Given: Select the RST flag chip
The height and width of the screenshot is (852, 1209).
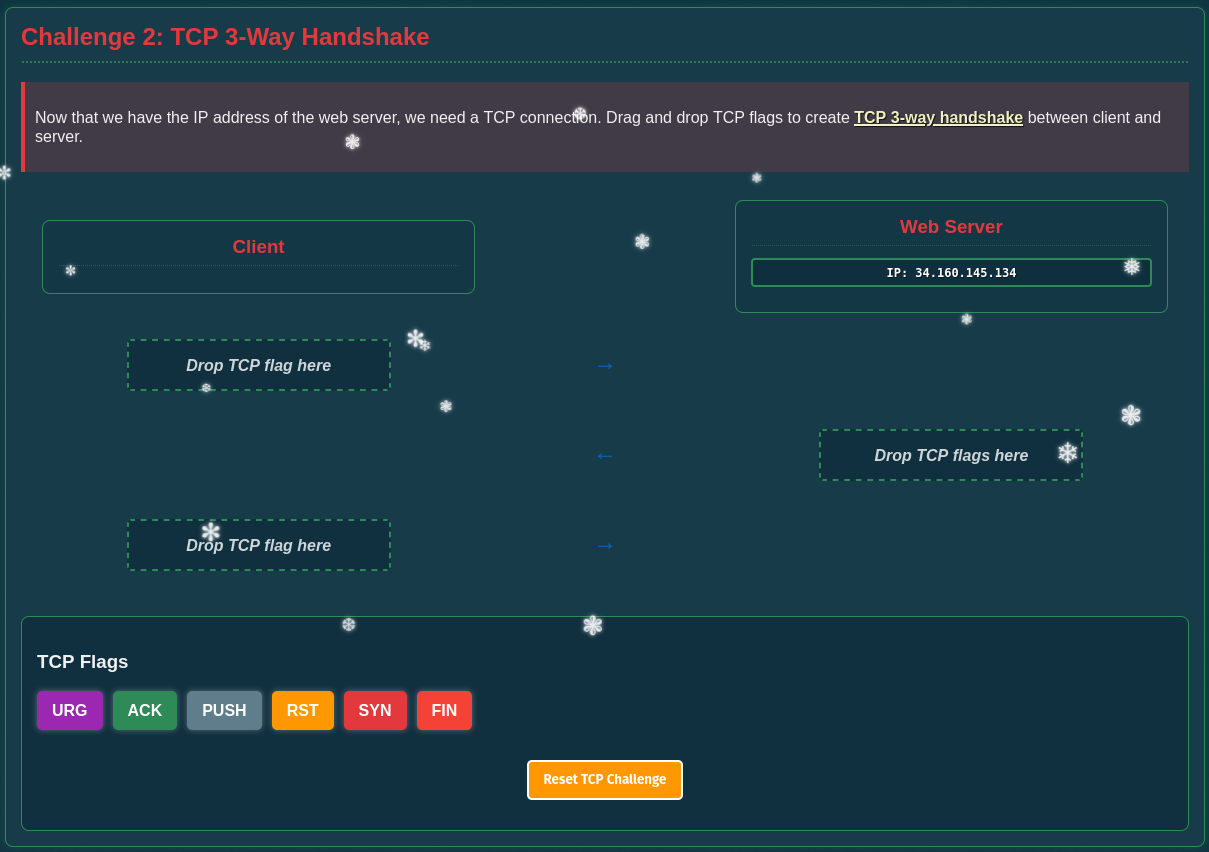Looking at the screenshot, I should coord(302,710).
